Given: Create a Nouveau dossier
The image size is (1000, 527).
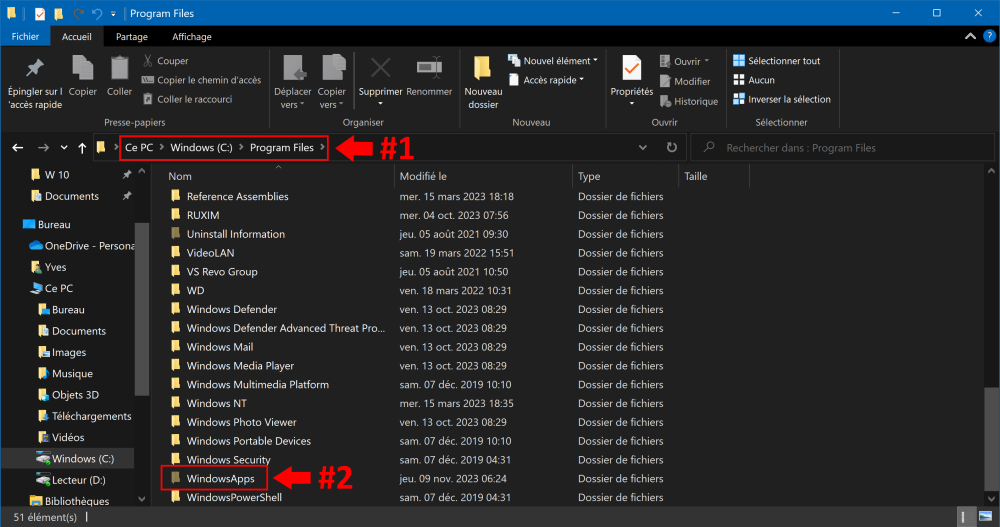Looking at the screenshot, I should tap(483, 83).
